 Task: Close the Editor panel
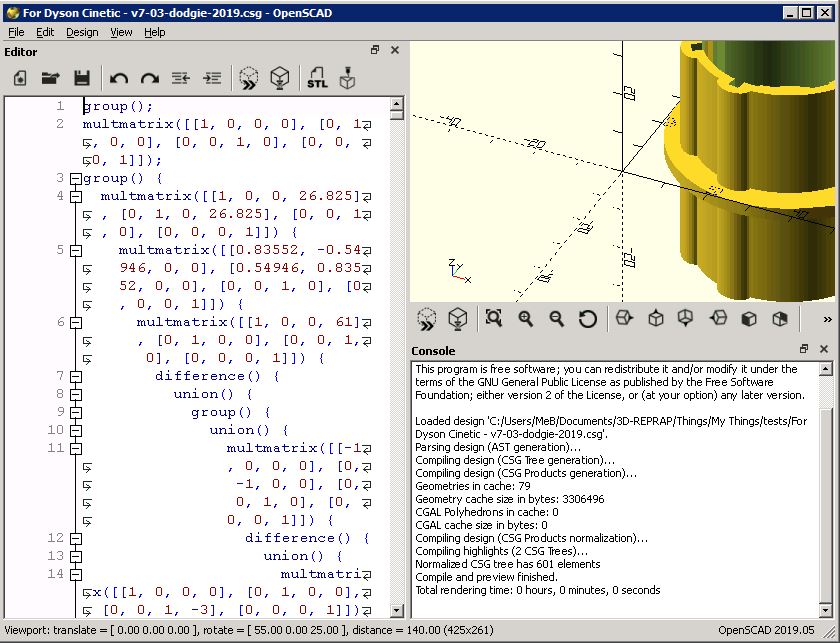(x=395, y=50)
